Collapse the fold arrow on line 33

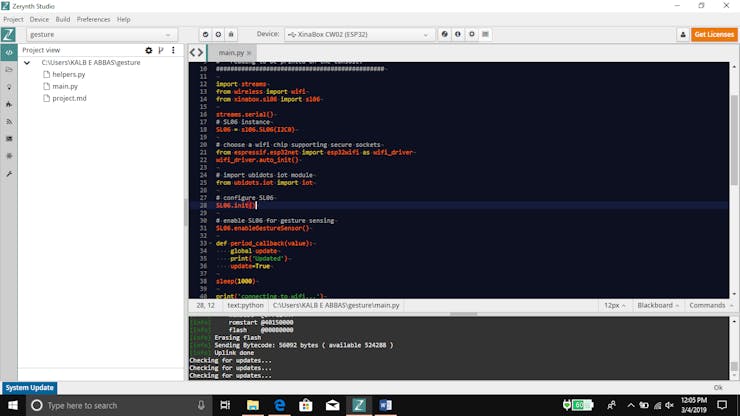[210, 244]
